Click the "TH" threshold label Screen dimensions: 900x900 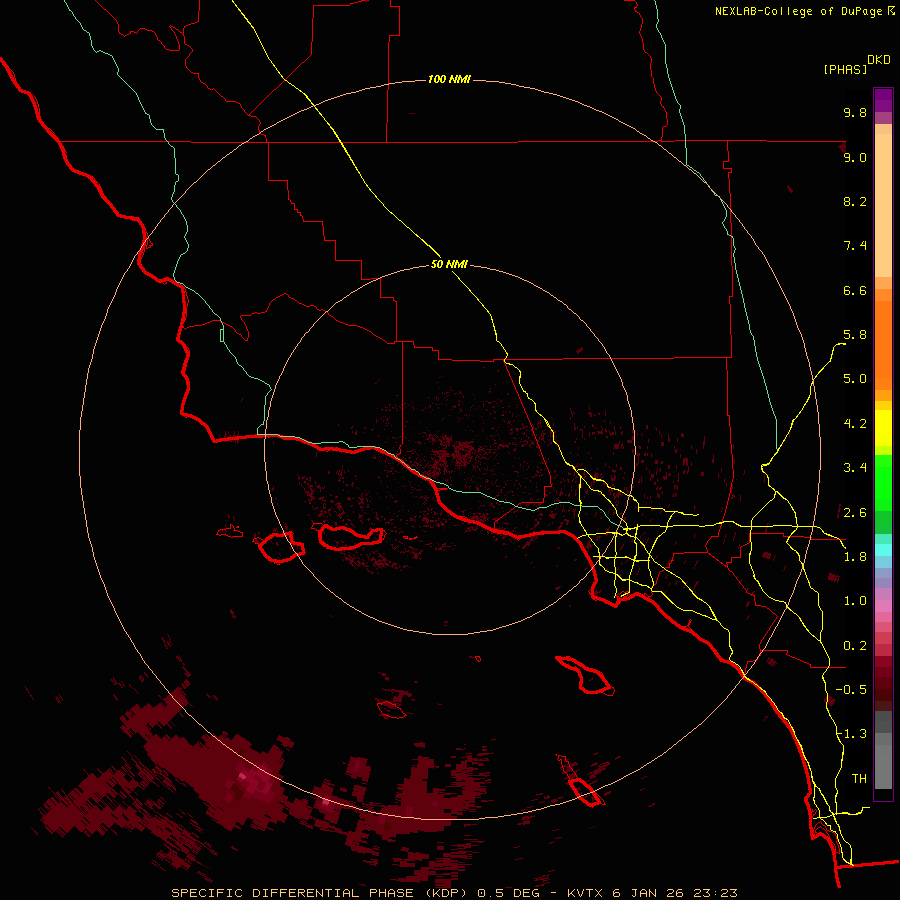pos(859,779)
